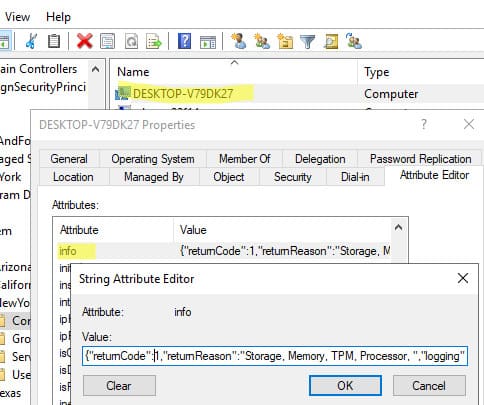
Task: Click the Export List toolbar icon
Action: pos(154,42)
